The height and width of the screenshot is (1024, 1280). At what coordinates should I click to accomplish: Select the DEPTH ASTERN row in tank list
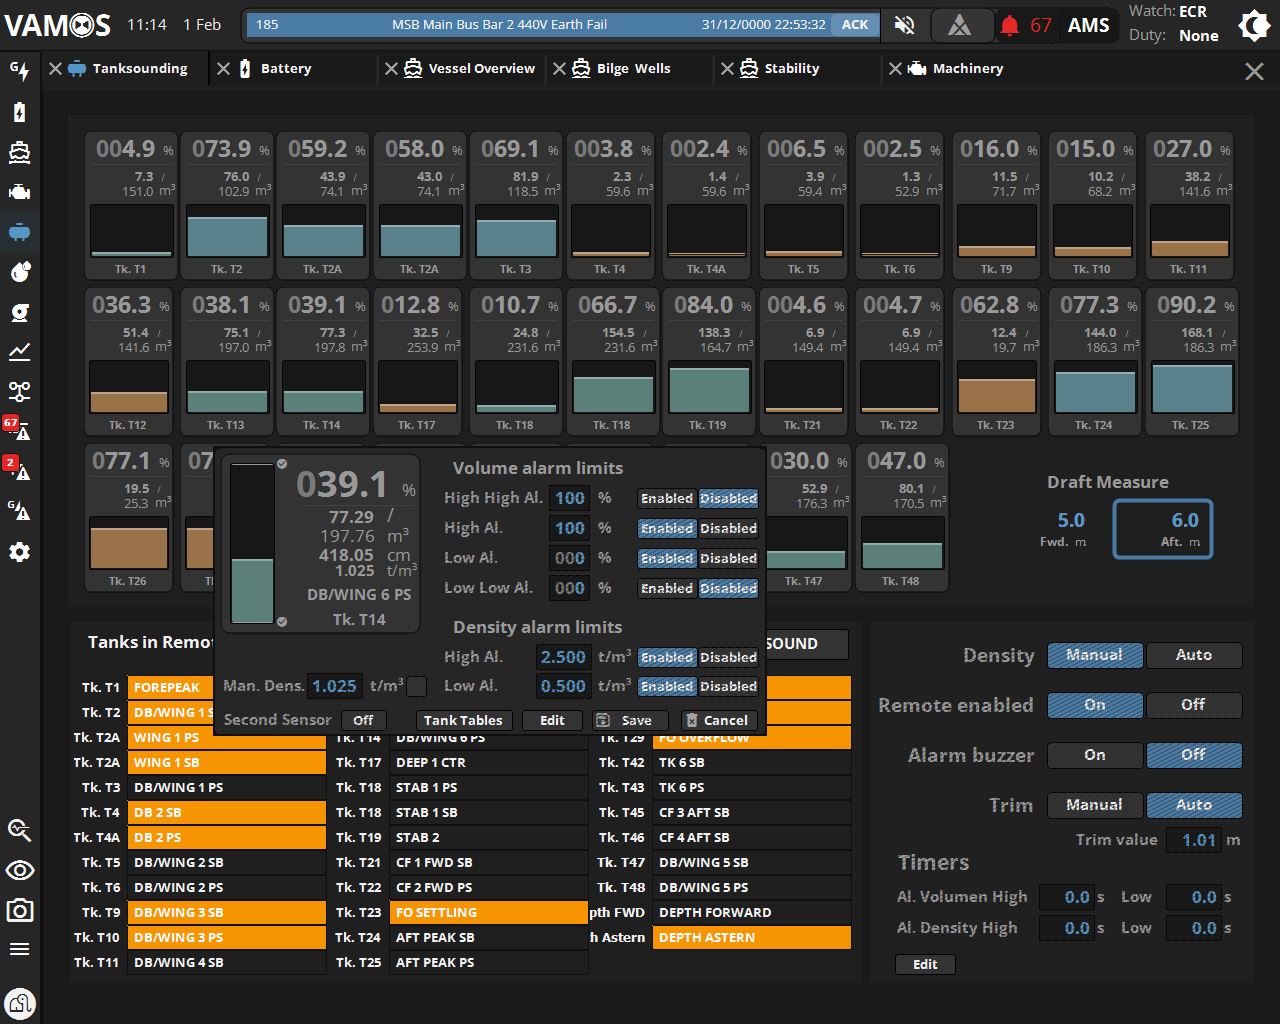[752, 937]
